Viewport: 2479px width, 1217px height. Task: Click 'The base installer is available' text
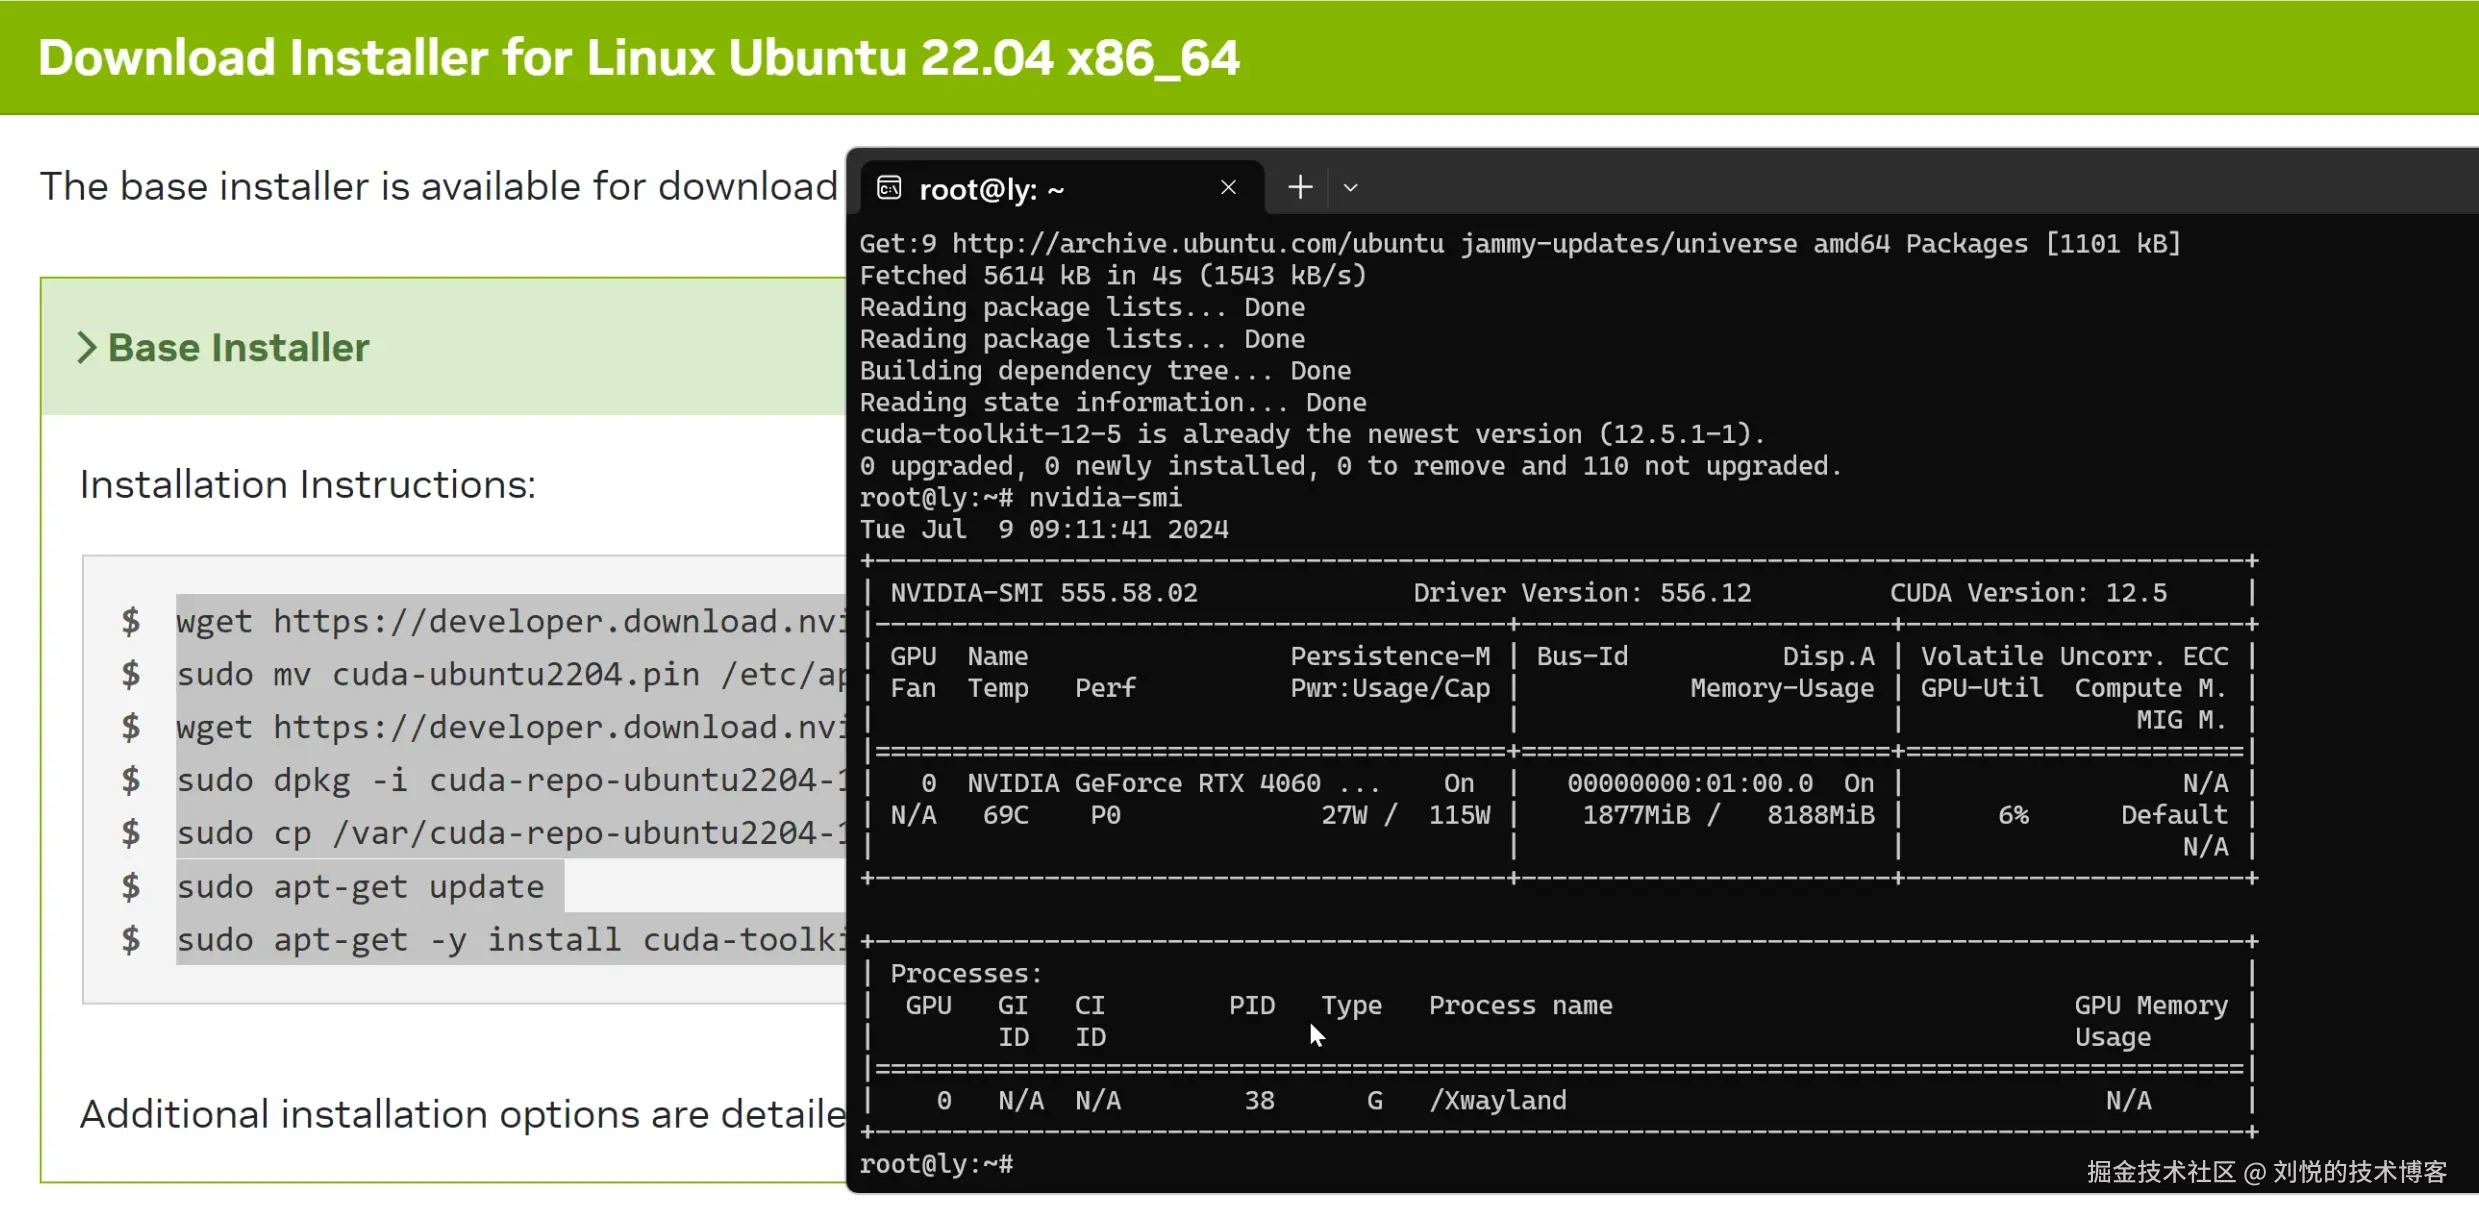[438, 186]
